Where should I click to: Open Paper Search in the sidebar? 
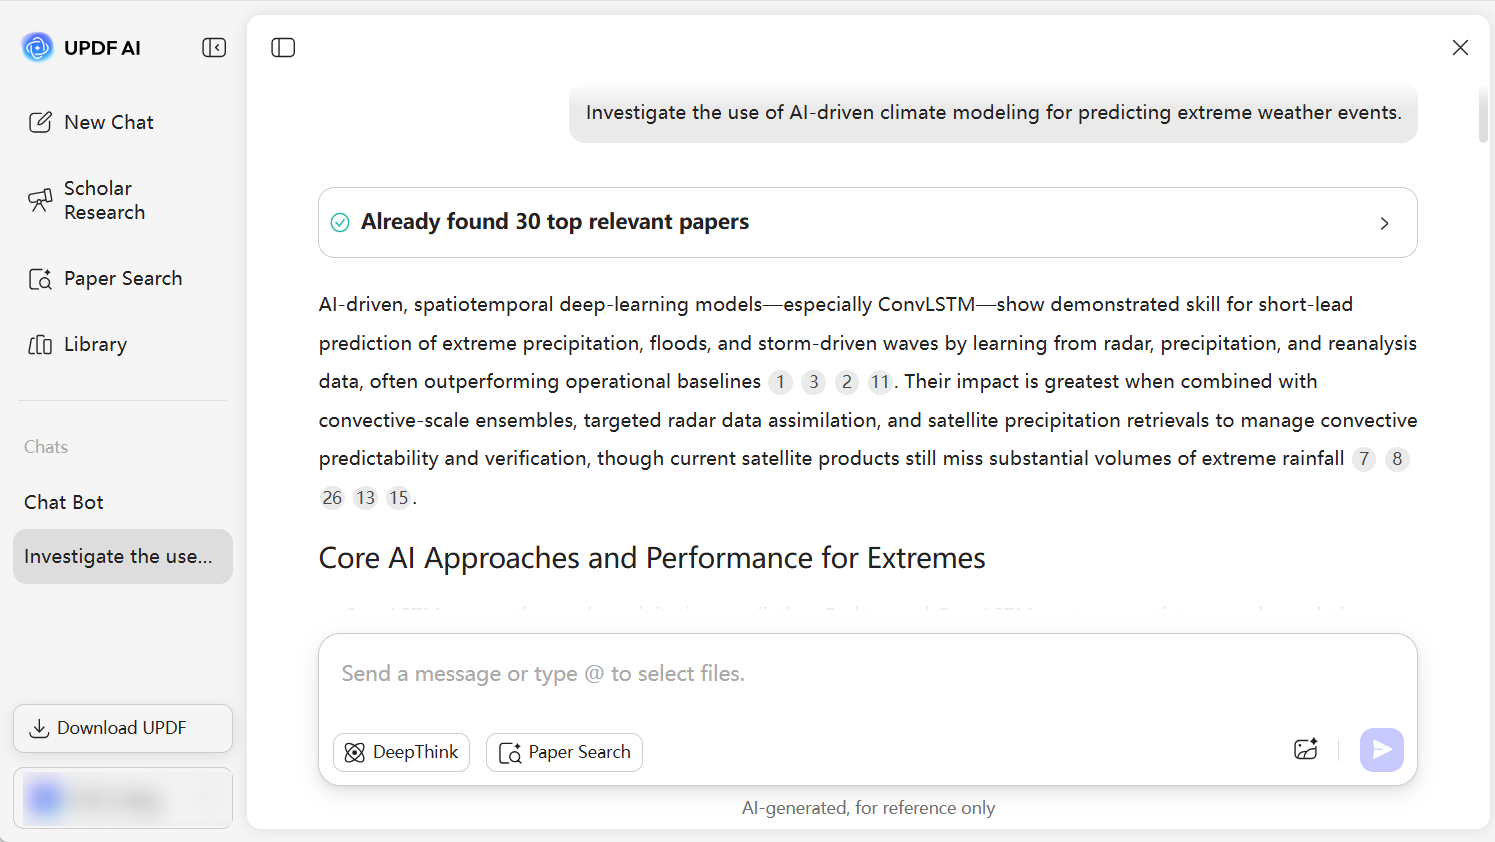click(105, 279)
